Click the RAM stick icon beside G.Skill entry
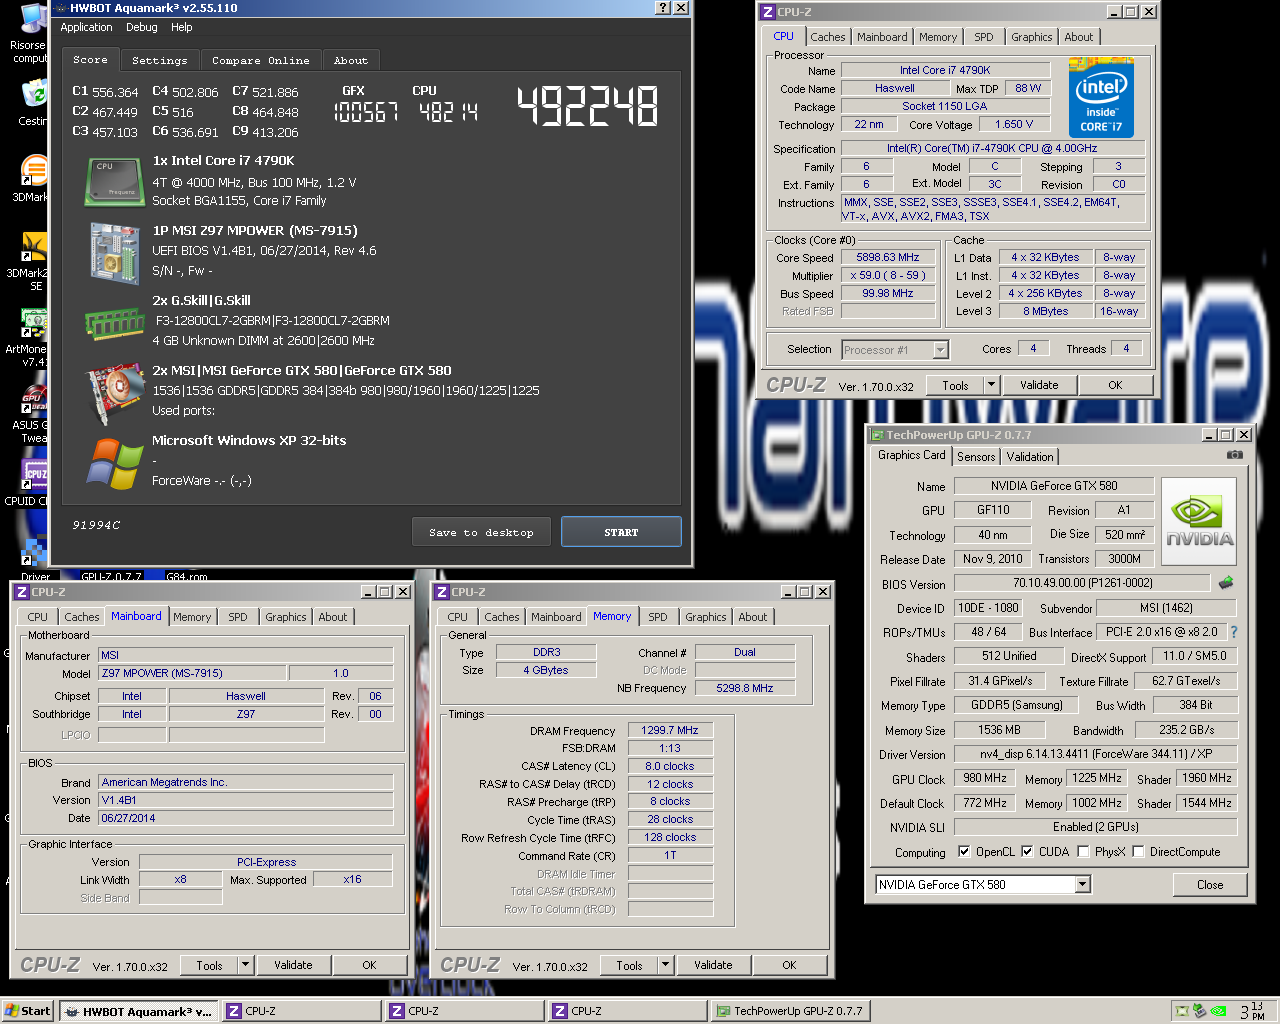The image size is (1280, 1024). (115, 323)
